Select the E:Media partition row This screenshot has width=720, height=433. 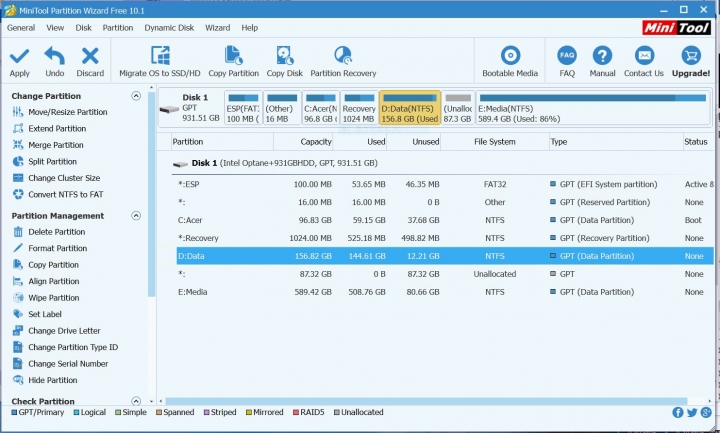pos(444,292)
